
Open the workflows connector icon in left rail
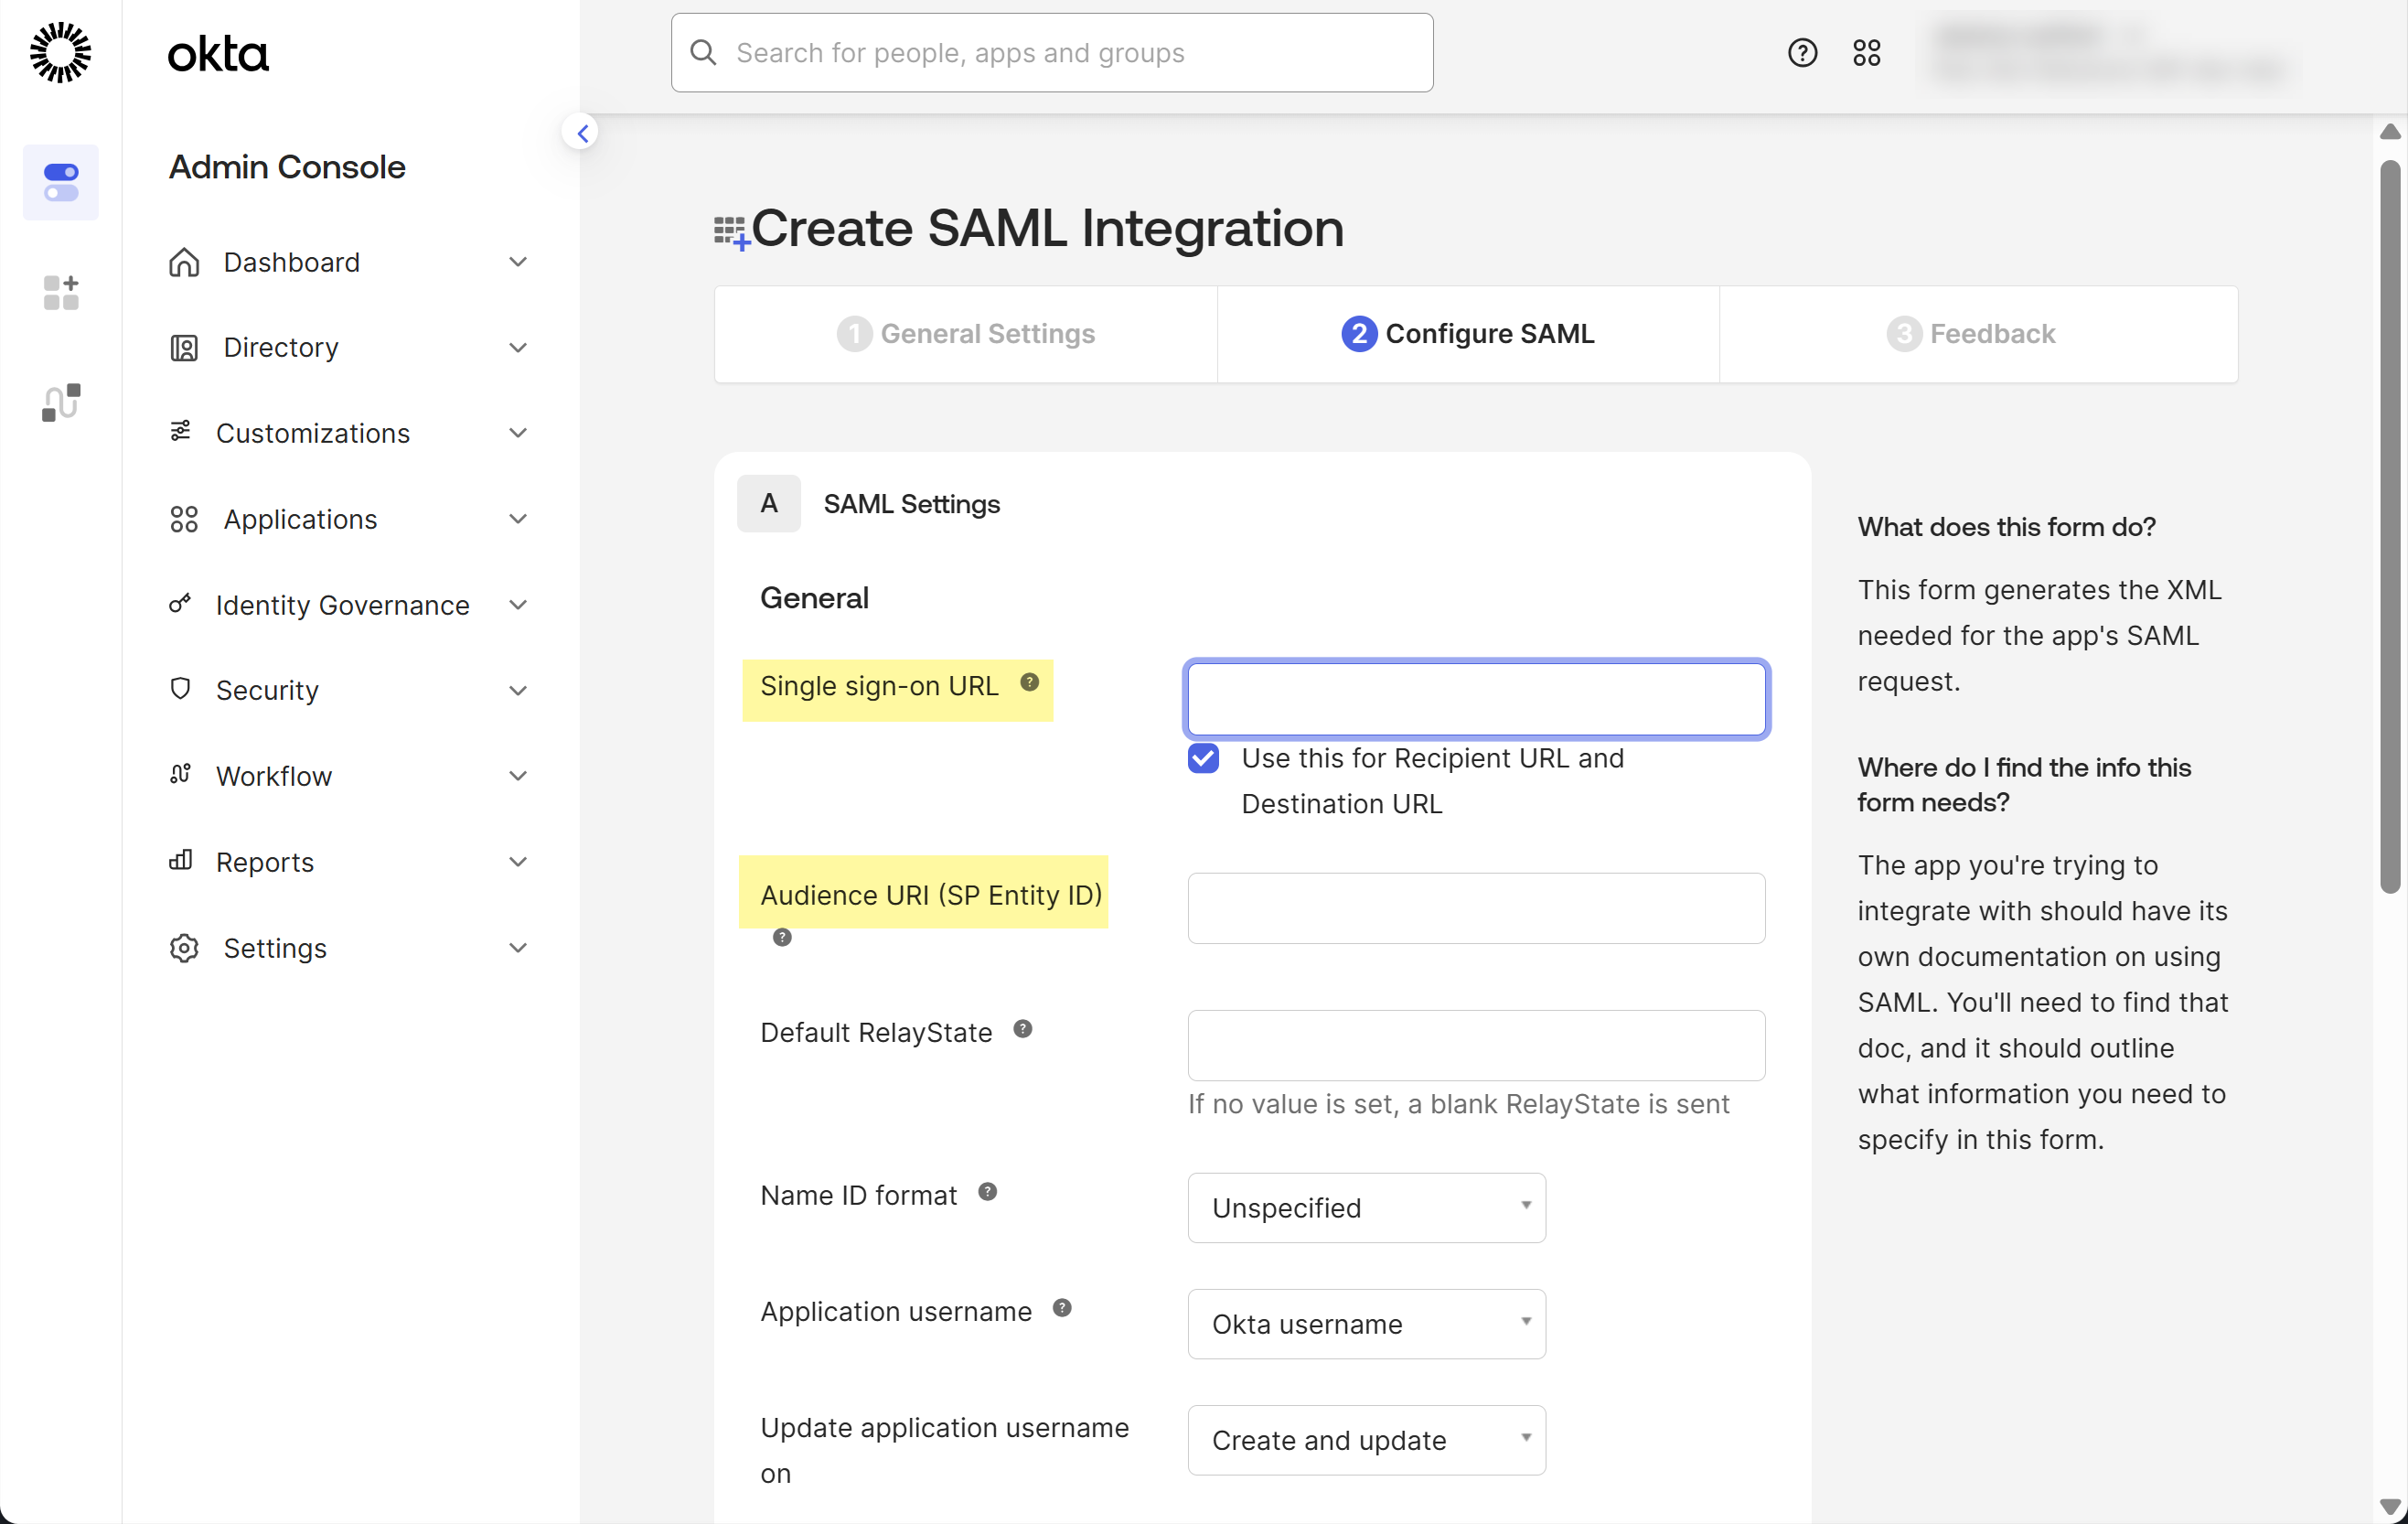click(61, 402)
